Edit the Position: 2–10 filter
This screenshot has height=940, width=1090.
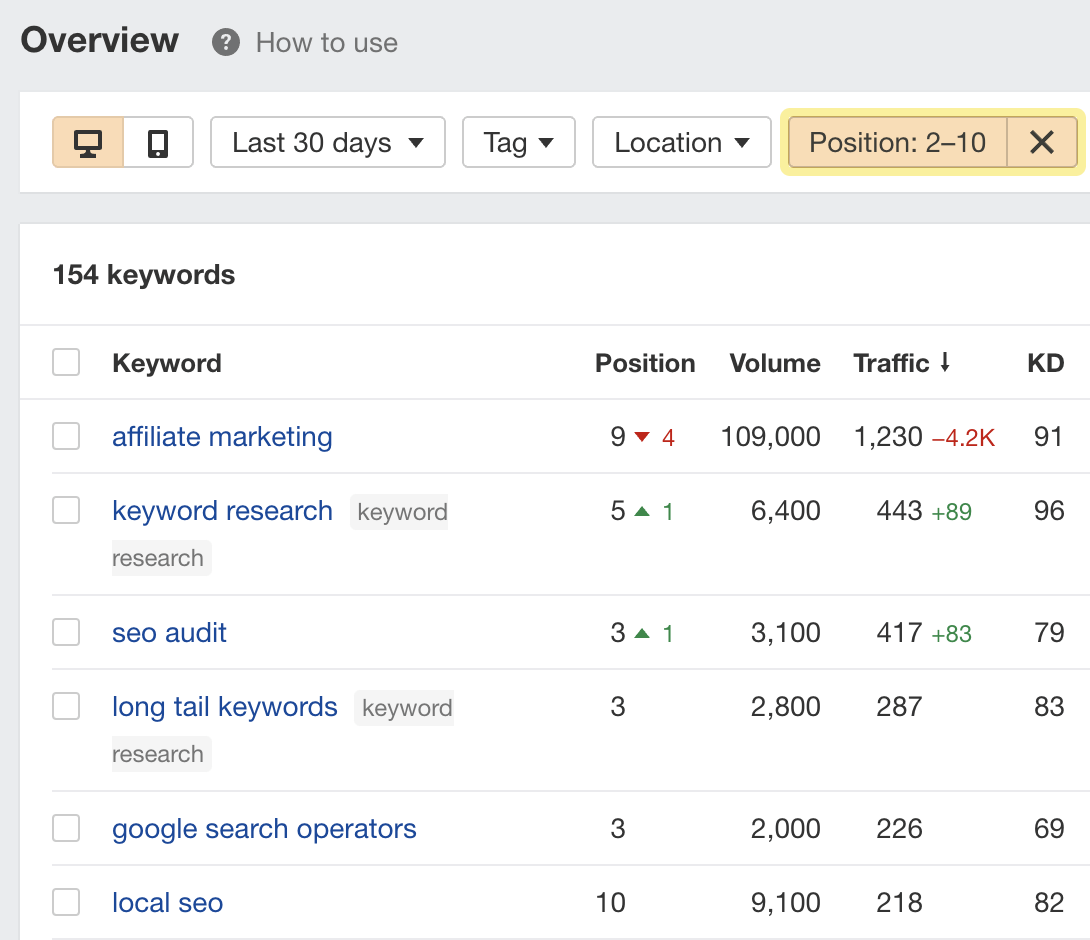(x=897, y=143)
